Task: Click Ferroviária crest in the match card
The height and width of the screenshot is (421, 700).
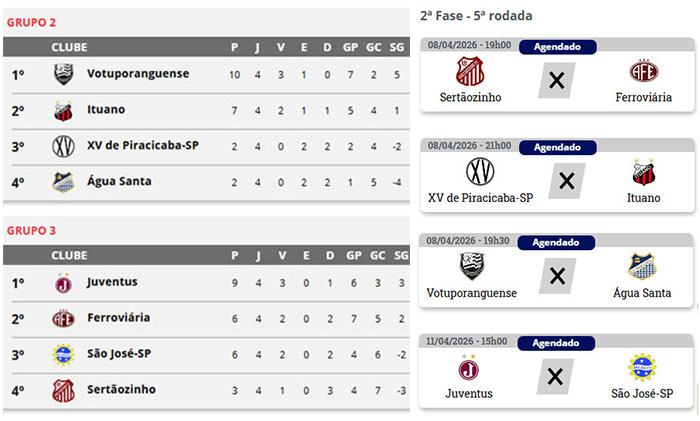Action: 643,72
